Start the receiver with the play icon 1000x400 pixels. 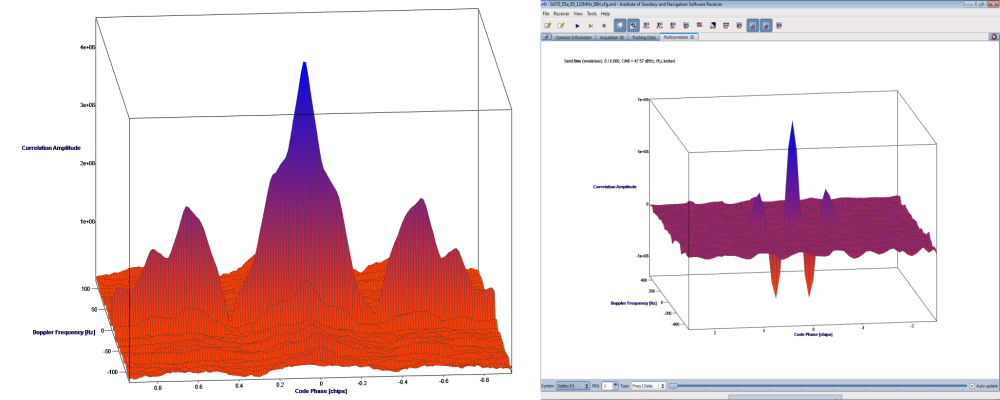pos(577,26)
